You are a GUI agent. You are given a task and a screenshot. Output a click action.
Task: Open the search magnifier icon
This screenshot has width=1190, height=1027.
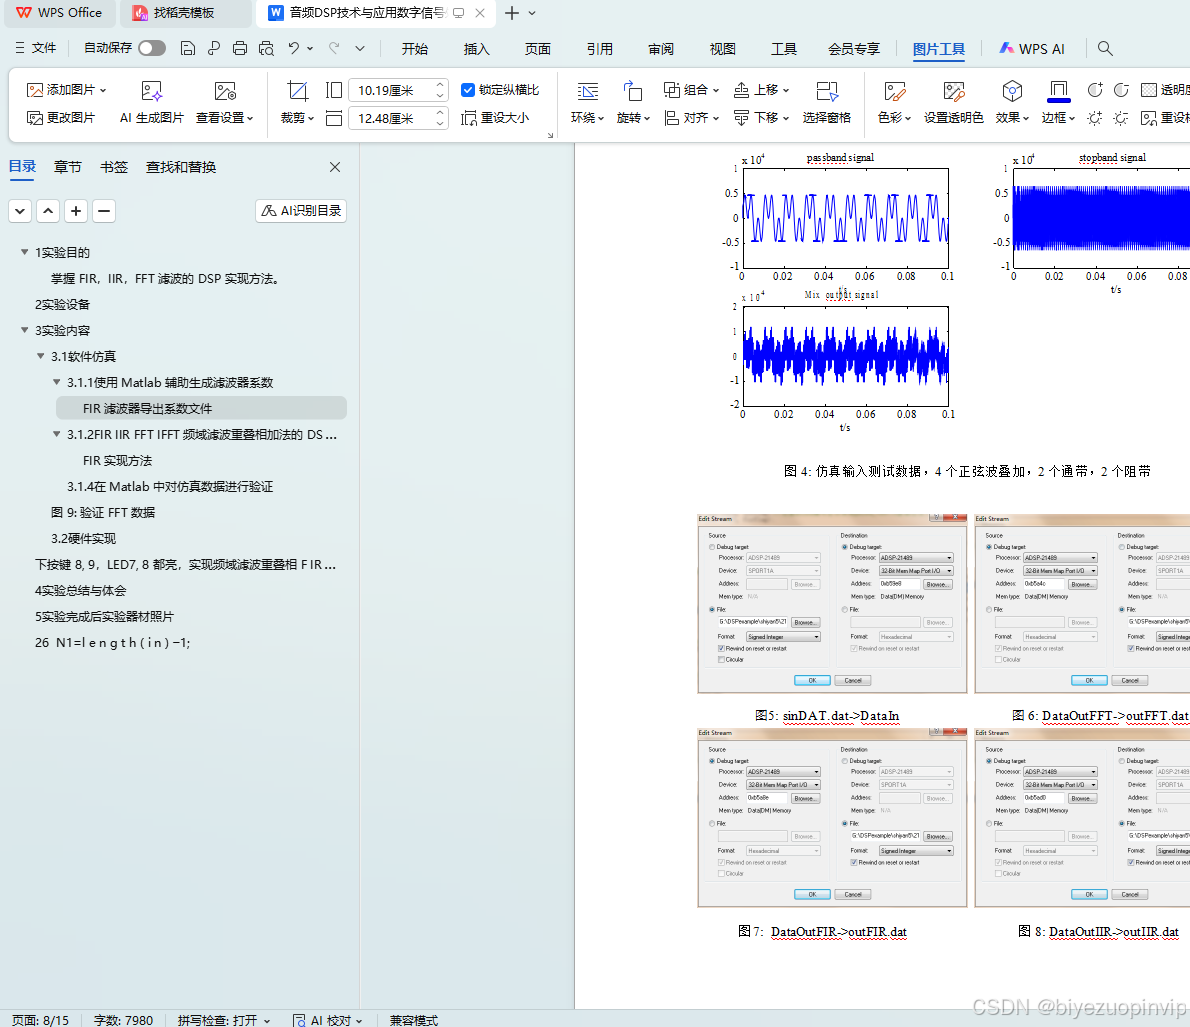tap(1105, 49)
